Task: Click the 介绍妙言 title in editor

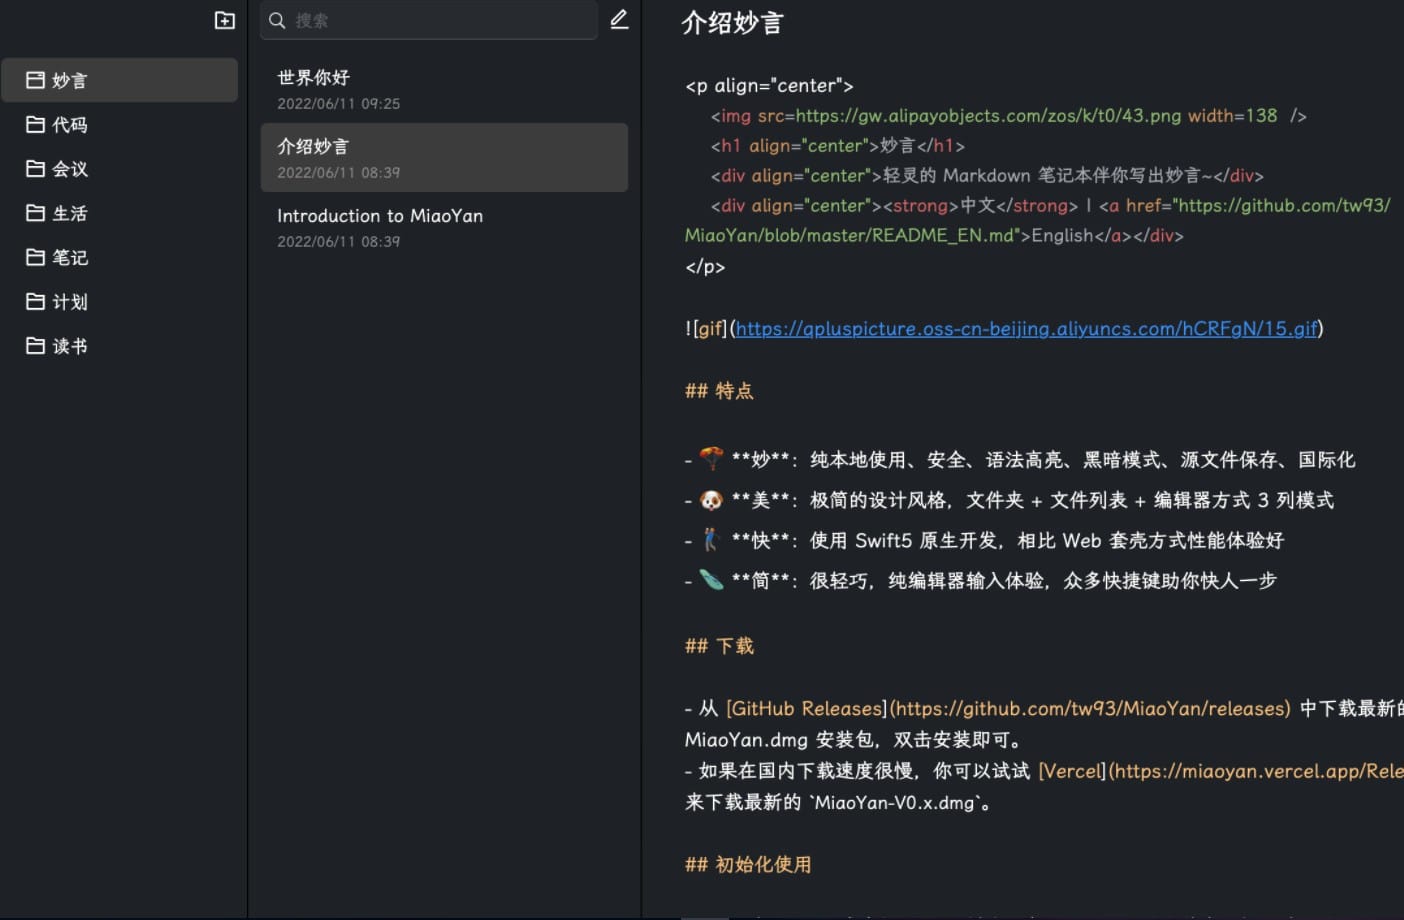Action: [x=732, y=23]
